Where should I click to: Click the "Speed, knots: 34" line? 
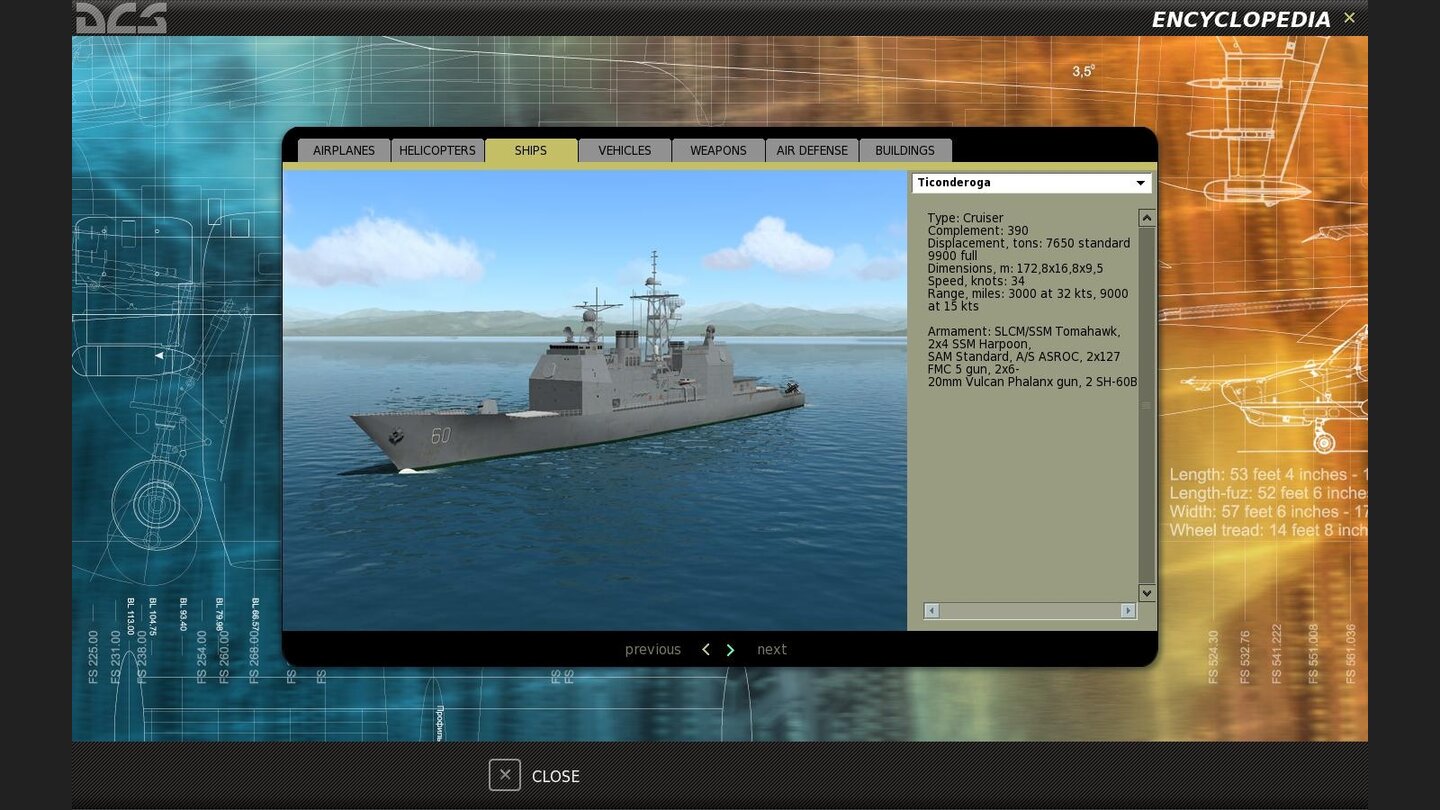(975, 281)
